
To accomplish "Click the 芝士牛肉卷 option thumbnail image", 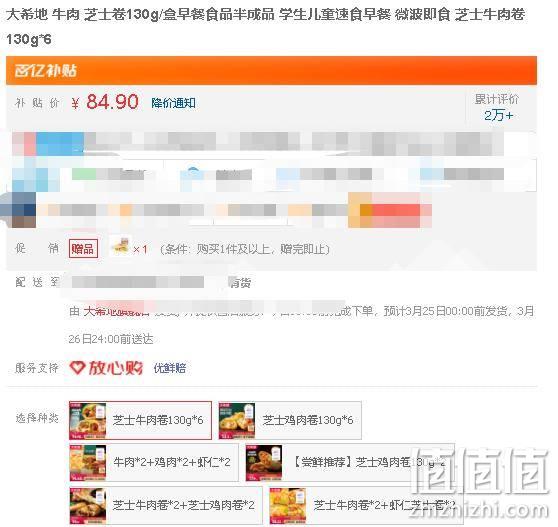I will 88,421.
